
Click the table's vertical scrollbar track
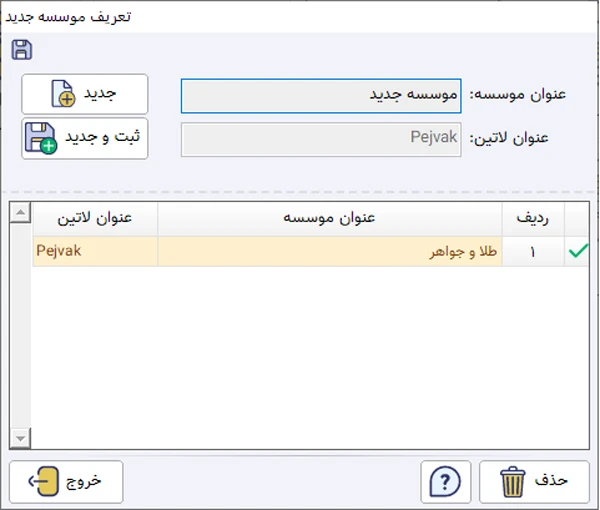point(20,330)
